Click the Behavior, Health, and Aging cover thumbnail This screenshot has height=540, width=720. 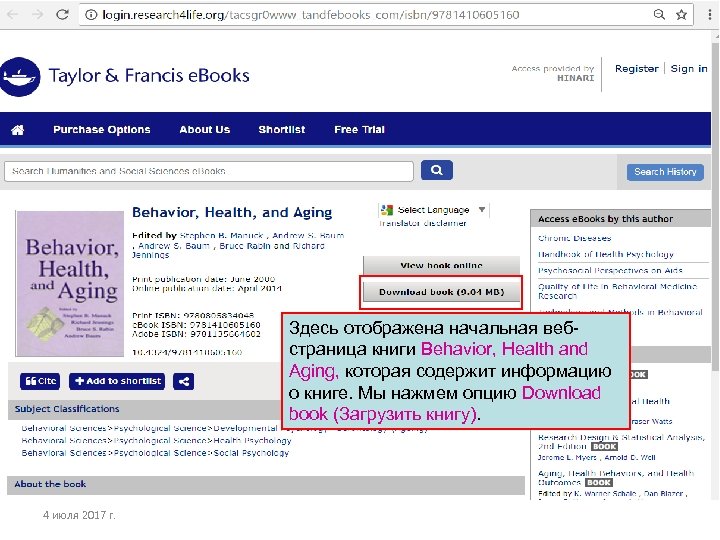coord(70,284)
